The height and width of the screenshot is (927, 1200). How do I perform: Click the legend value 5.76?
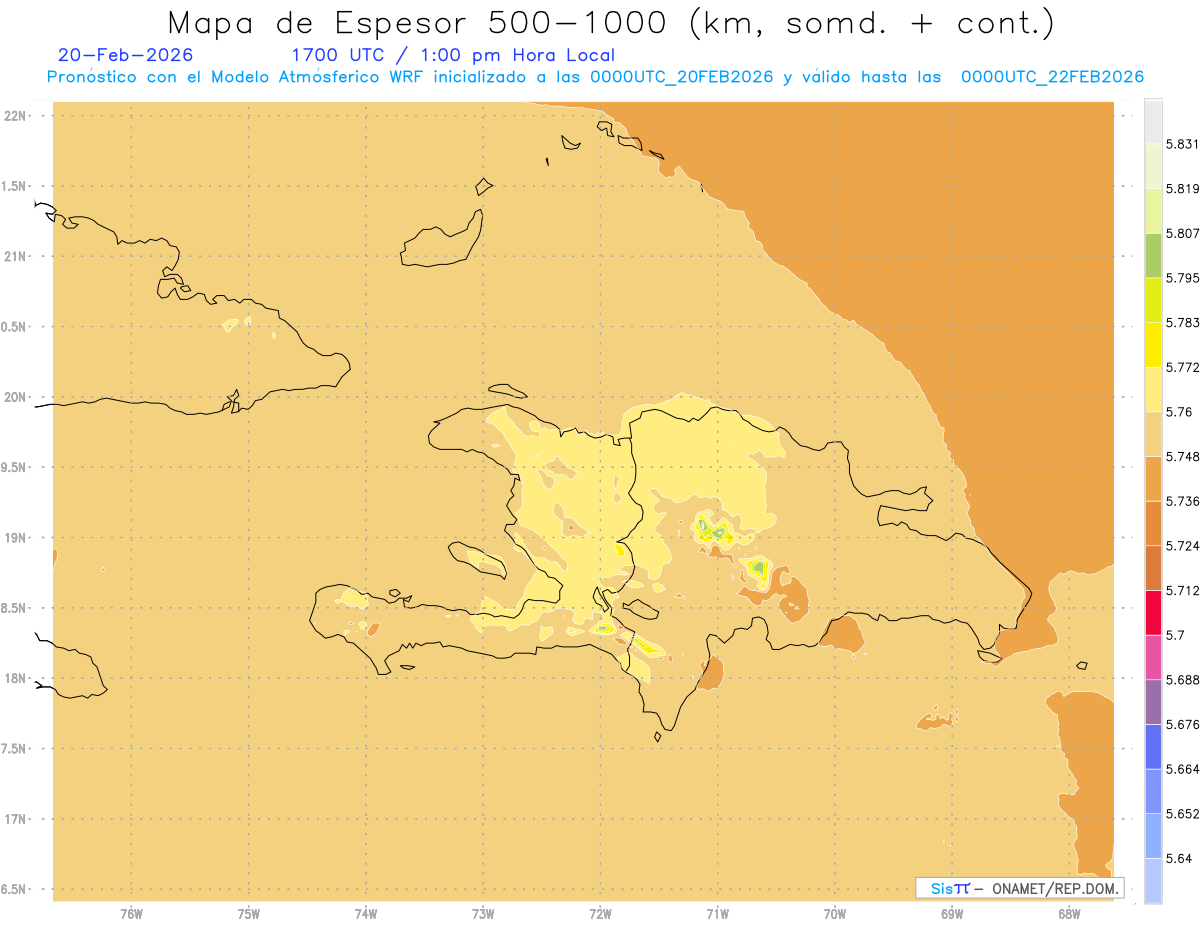coord(1181,412)
